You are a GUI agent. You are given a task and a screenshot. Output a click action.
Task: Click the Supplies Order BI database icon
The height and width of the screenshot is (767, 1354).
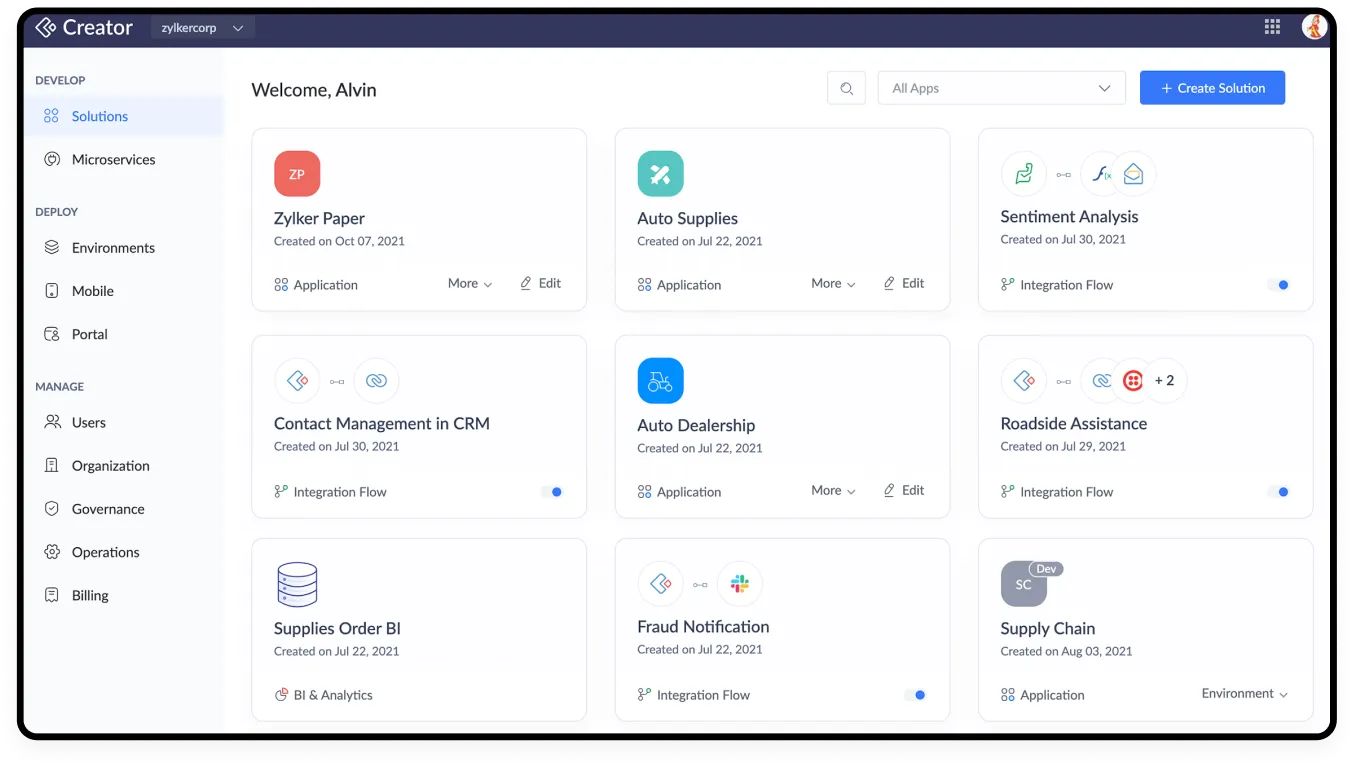(297, 584)
